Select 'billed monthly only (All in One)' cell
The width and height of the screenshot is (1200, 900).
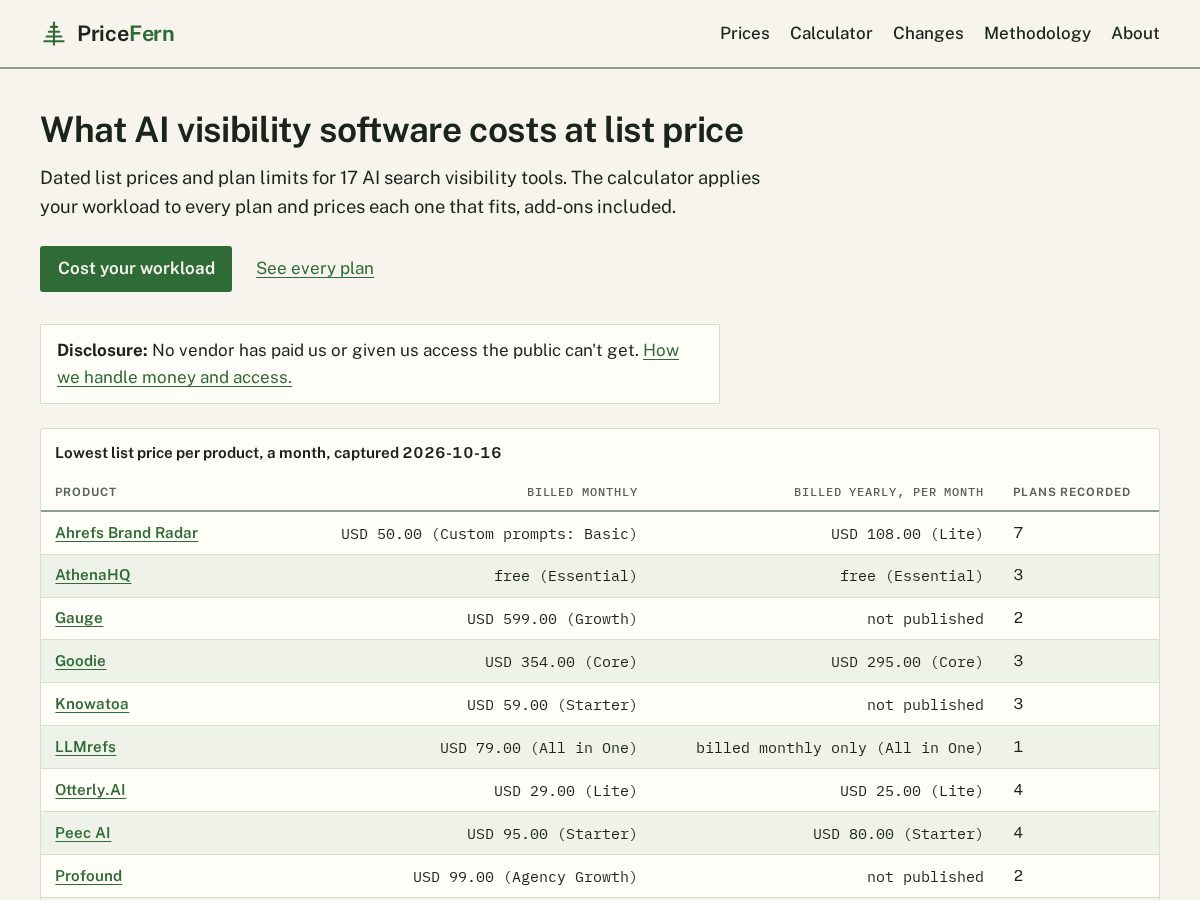tap(840, 748)
